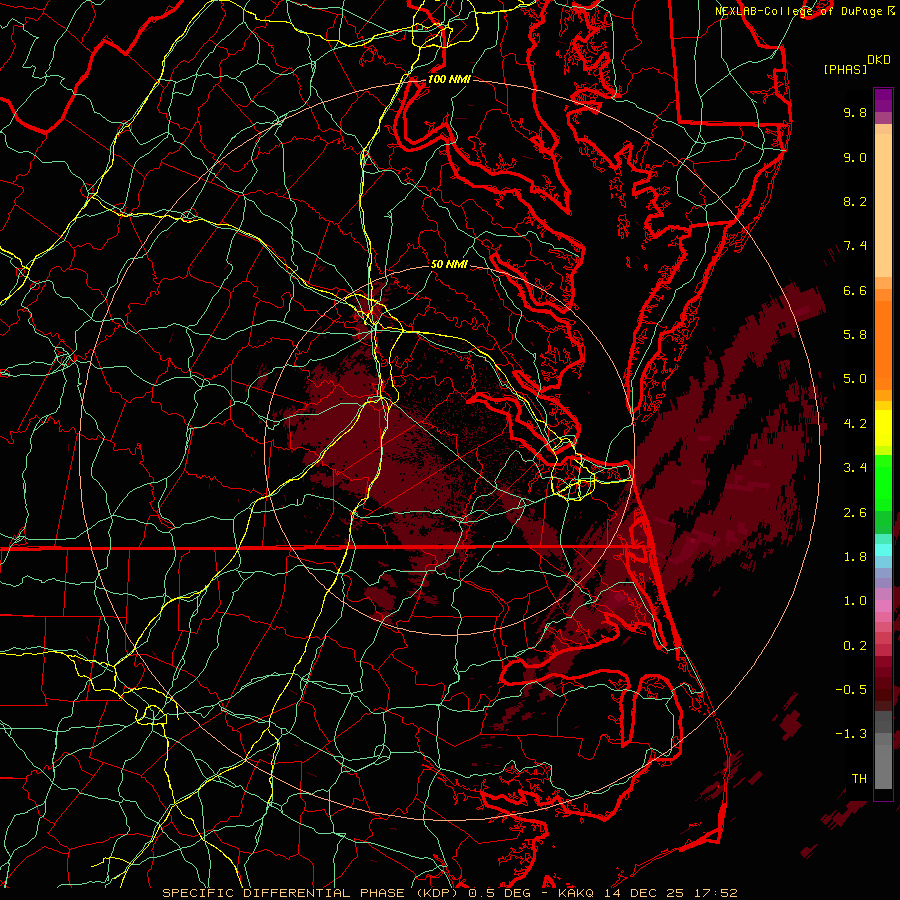The height and width of the screenshot is (900, 900).
Task: Click the 1.8 value on the scale
Action: [855, 557]
